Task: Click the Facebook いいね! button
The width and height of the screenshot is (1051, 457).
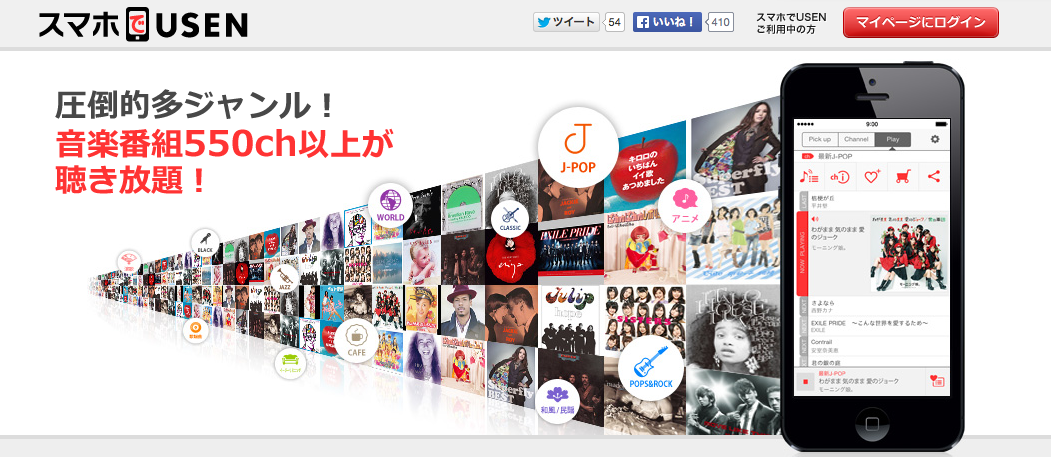Action: click(x=667, y=22)
